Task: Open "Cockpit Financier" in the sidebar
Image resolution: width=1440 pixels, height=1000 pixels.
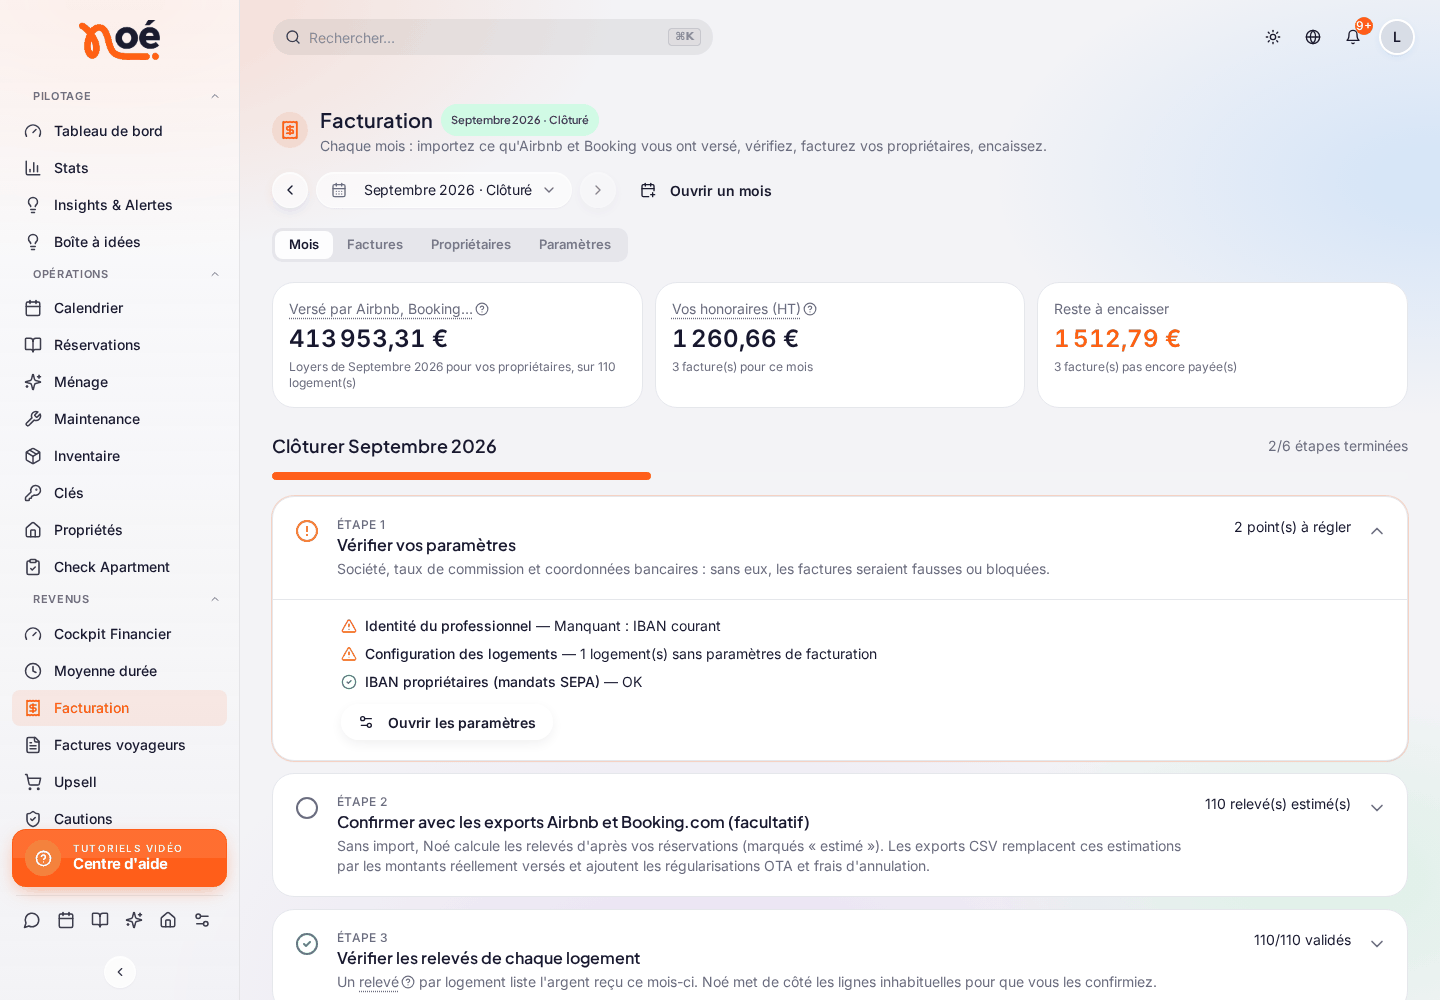Action: click(x=119, y=634)
